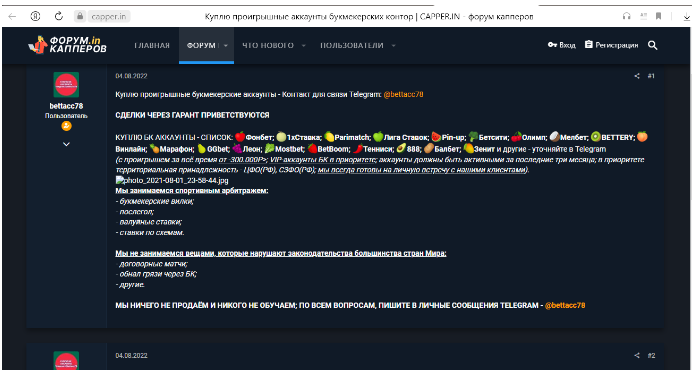Click the букмекерские вилки list line

pyautogui.click(x=155, y=201)
